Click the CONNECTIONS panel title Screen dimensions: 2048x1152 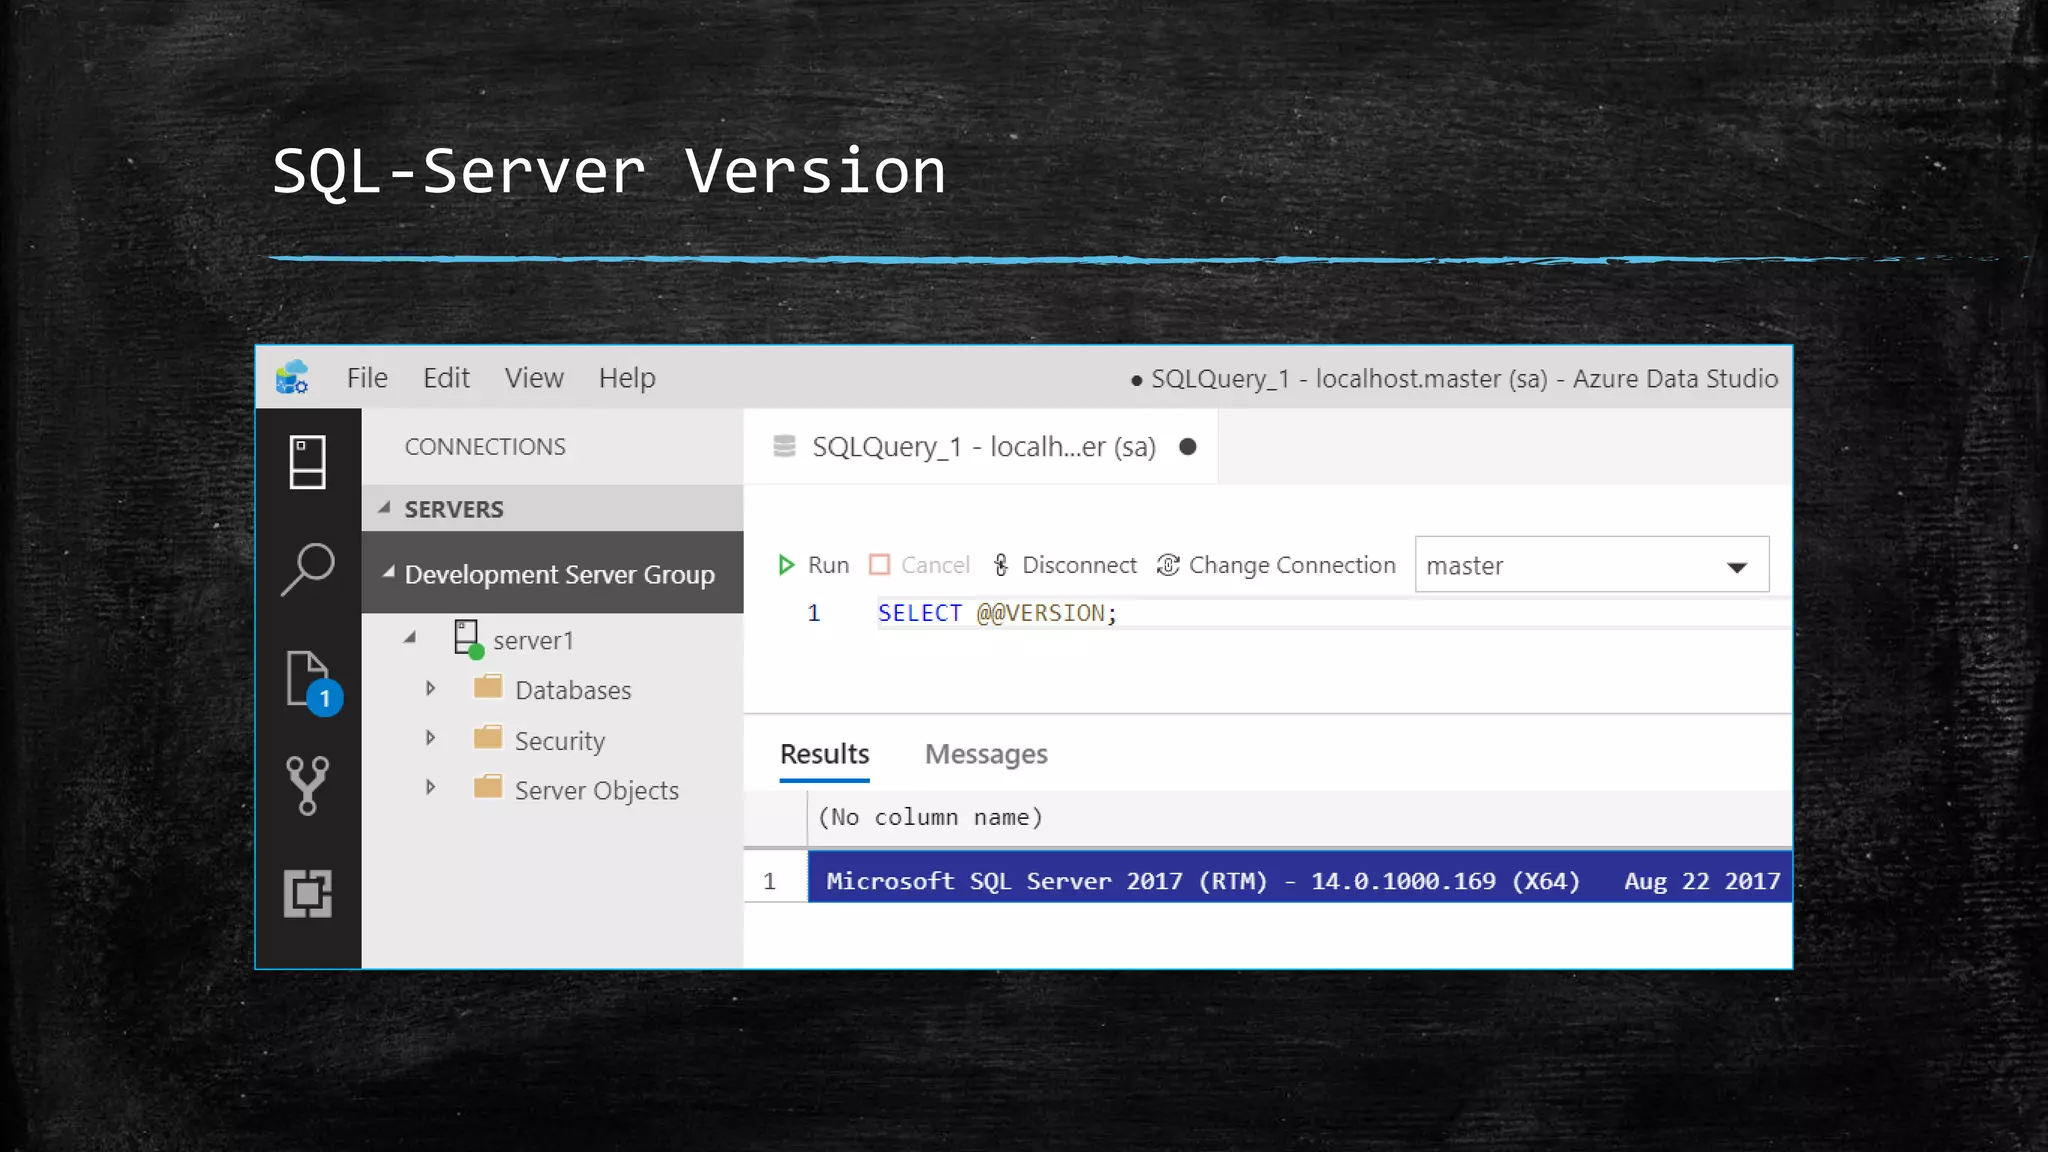(x=485, y=447)
